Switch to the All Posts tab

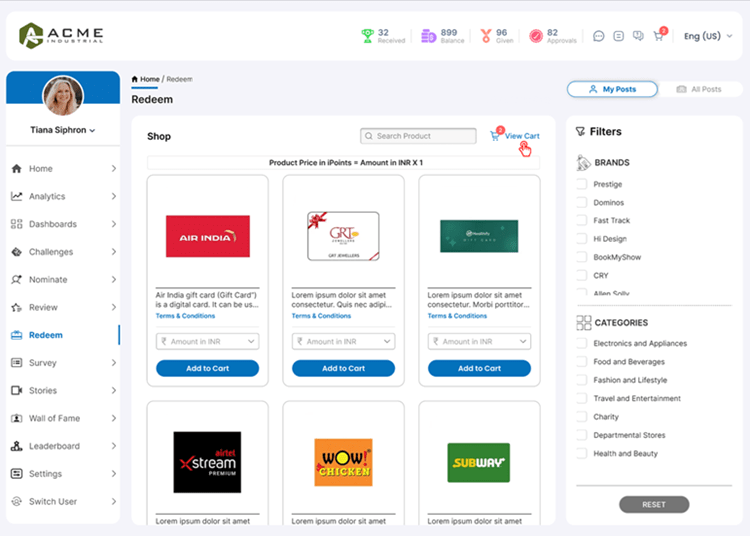pos(698,89)
